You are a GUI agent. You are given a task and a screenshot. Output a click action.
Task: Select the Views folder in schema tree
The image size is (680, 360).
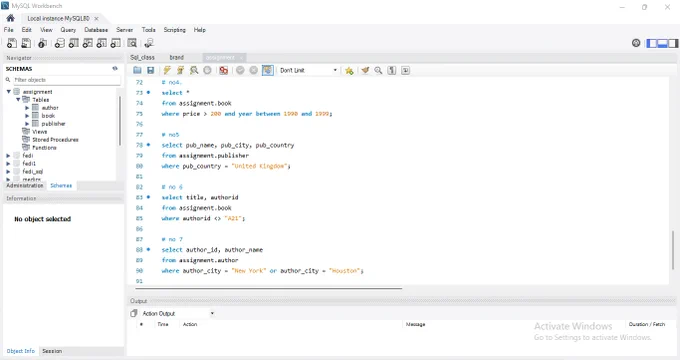[39, 131]
